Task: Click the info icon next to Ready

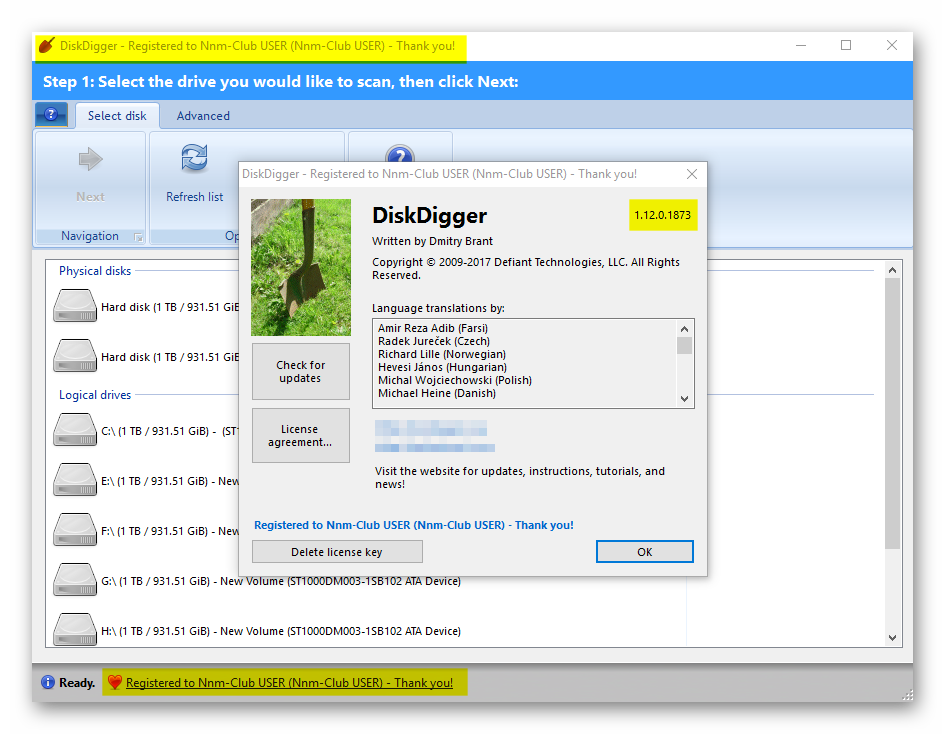Action: pyautogui.click(x=48, y=682)
